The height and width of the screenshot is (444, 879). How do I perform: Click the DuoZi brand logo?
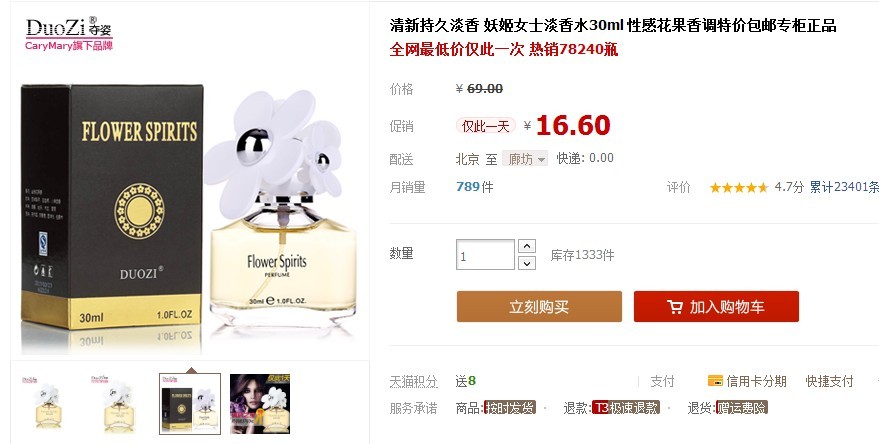69,34
